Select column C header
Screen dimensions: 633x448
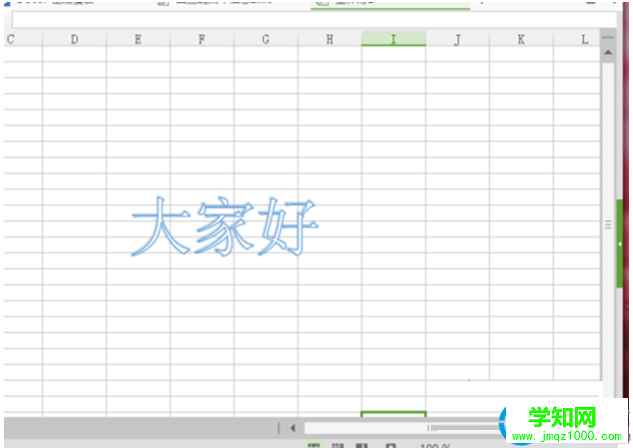[23, 39]
